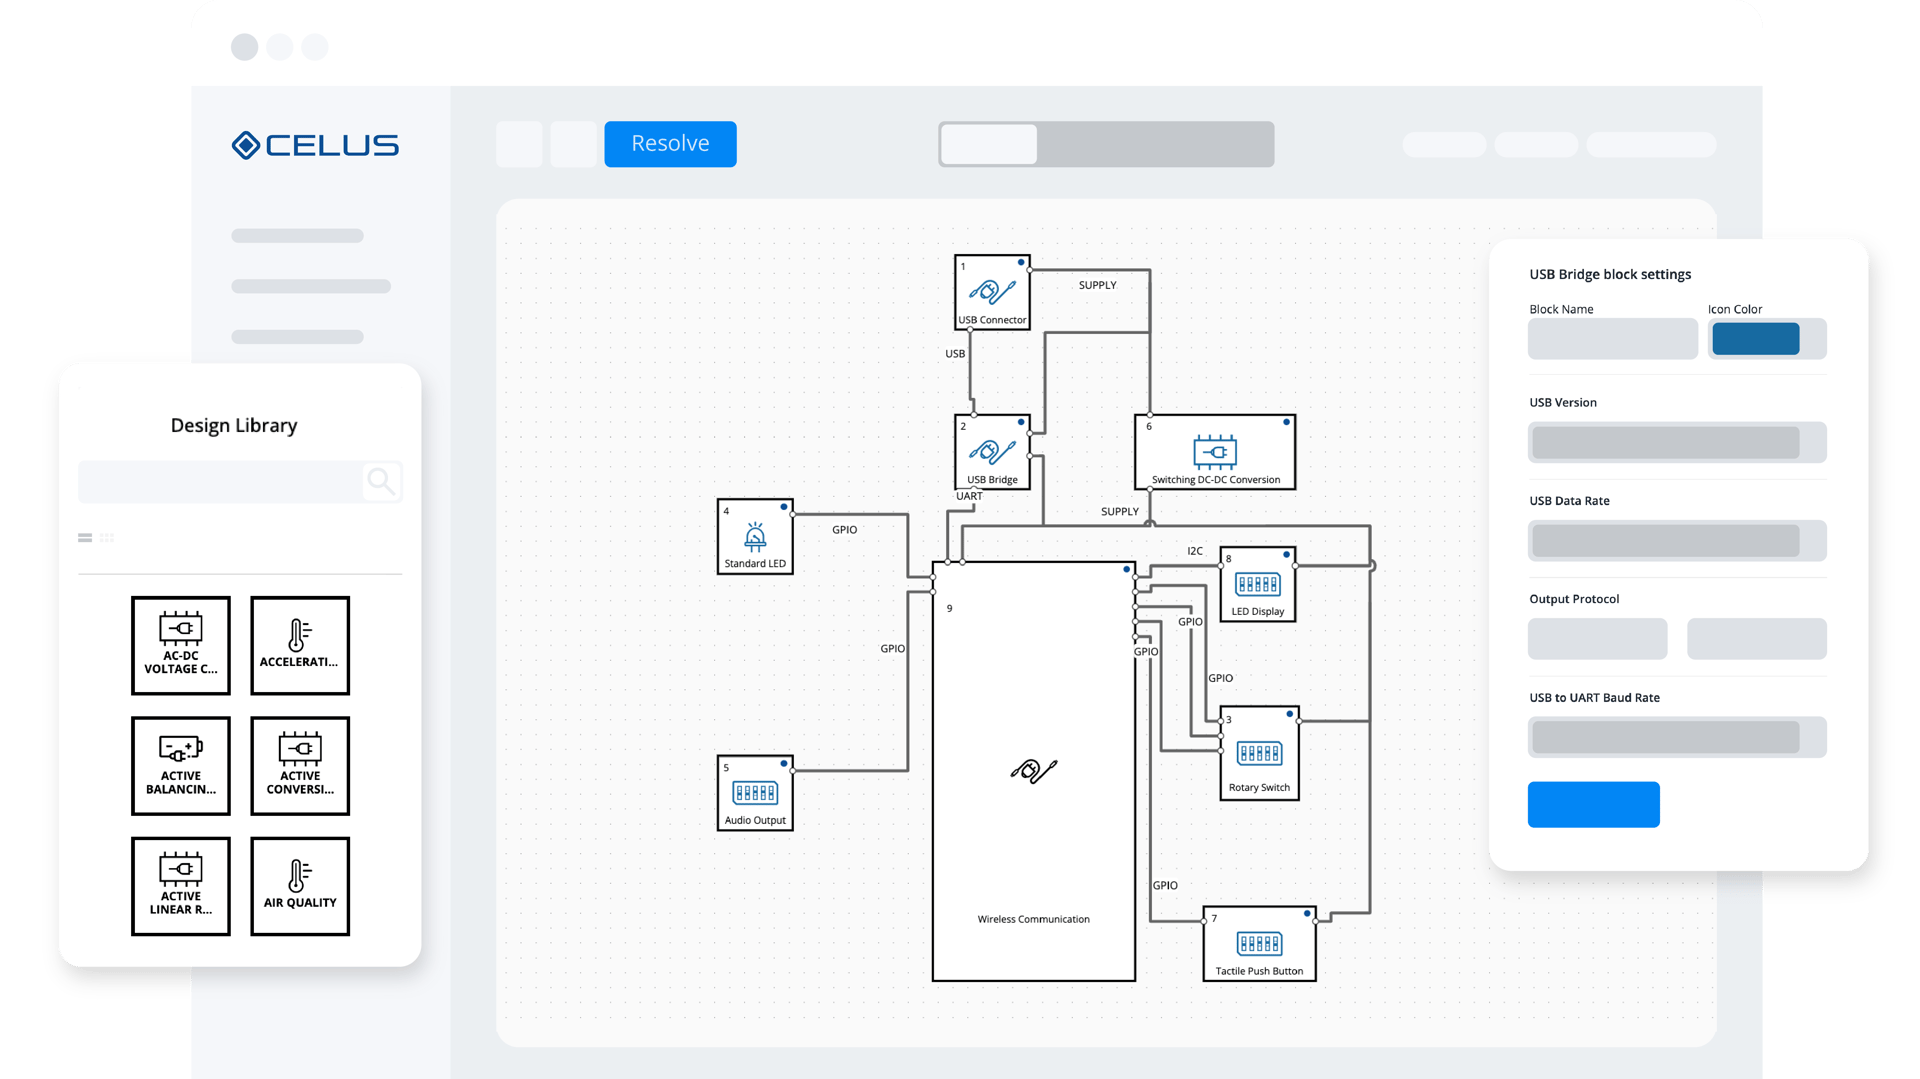Choose the Active Linear R... library block
Viewport: 1920px width, 1079px height.
pos(181,886)
